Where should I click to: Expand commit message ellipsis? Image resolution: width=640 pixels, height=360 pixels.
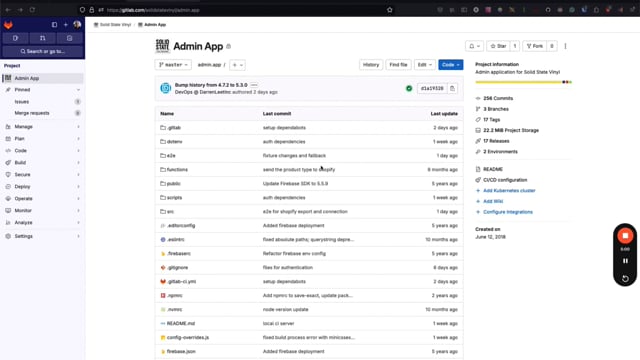pyautogui.click(x=254, y=85)
